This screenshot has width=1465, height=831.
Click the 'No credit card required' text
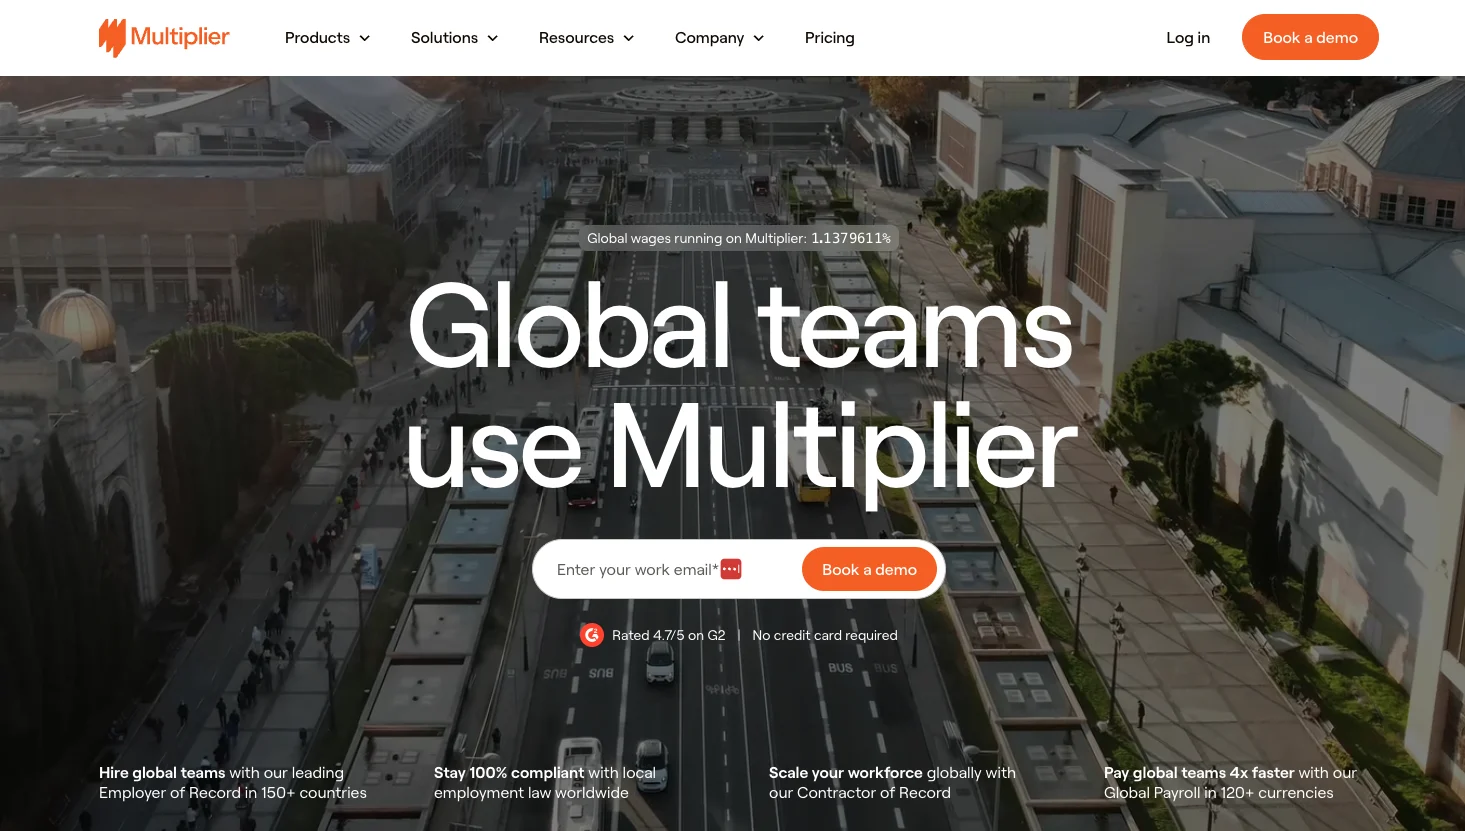tap(825, 635)
